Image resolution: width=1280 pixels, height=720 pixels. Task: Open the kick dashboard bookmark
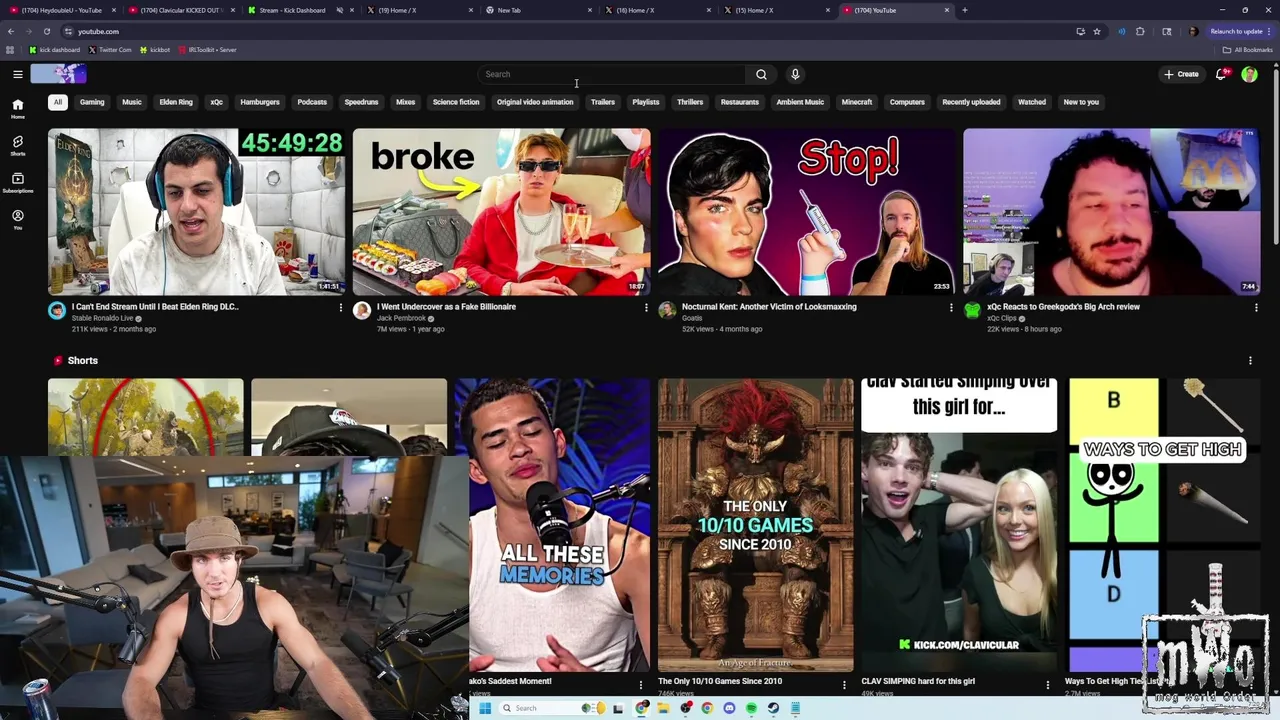click(x=55, y=50)
